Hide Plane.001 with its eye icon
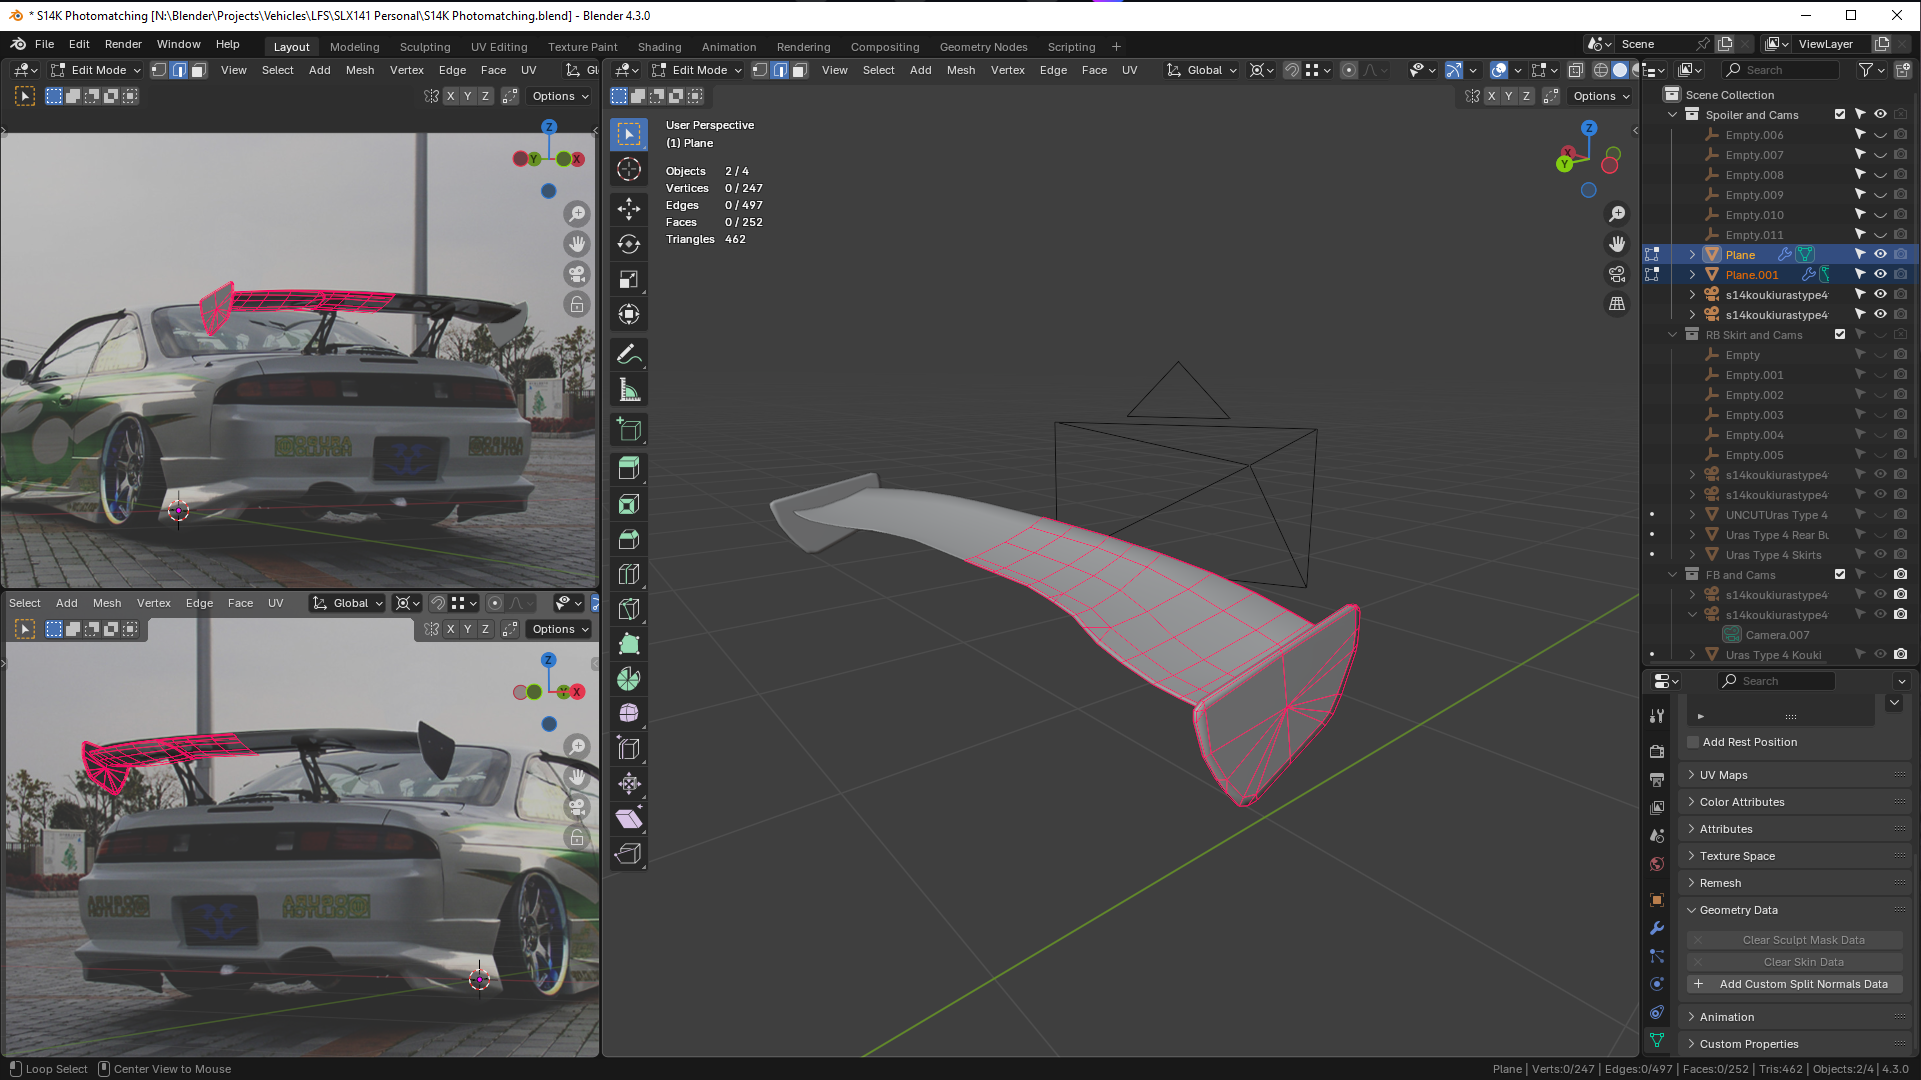 (1880, 274)
